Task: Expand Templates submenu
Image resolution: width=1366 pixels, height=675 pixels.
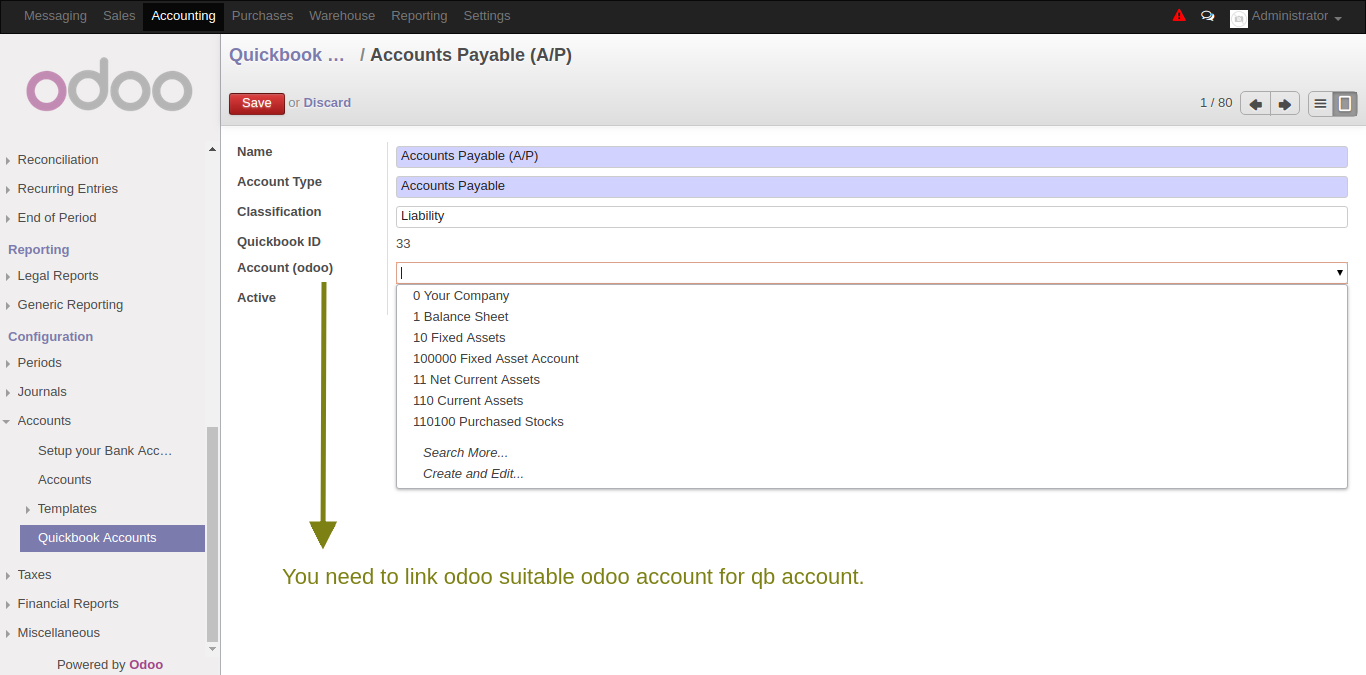Action: point(66,509)
